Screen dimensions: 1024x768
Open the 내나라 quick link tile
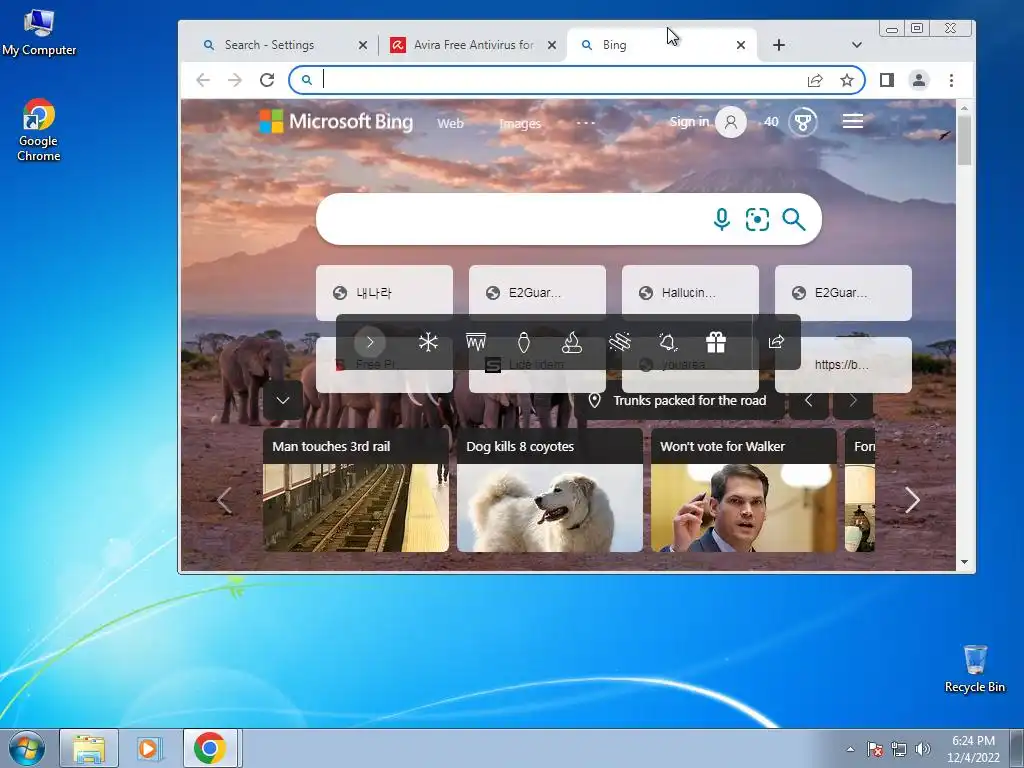coord(385,293)
